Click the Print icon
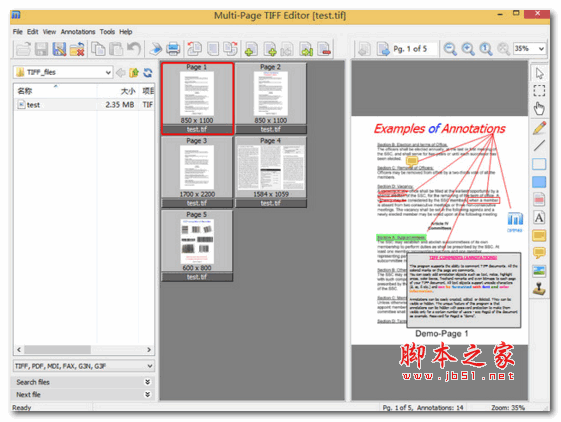The height and width of the screenshot is (422, 561). click(173, 49)
